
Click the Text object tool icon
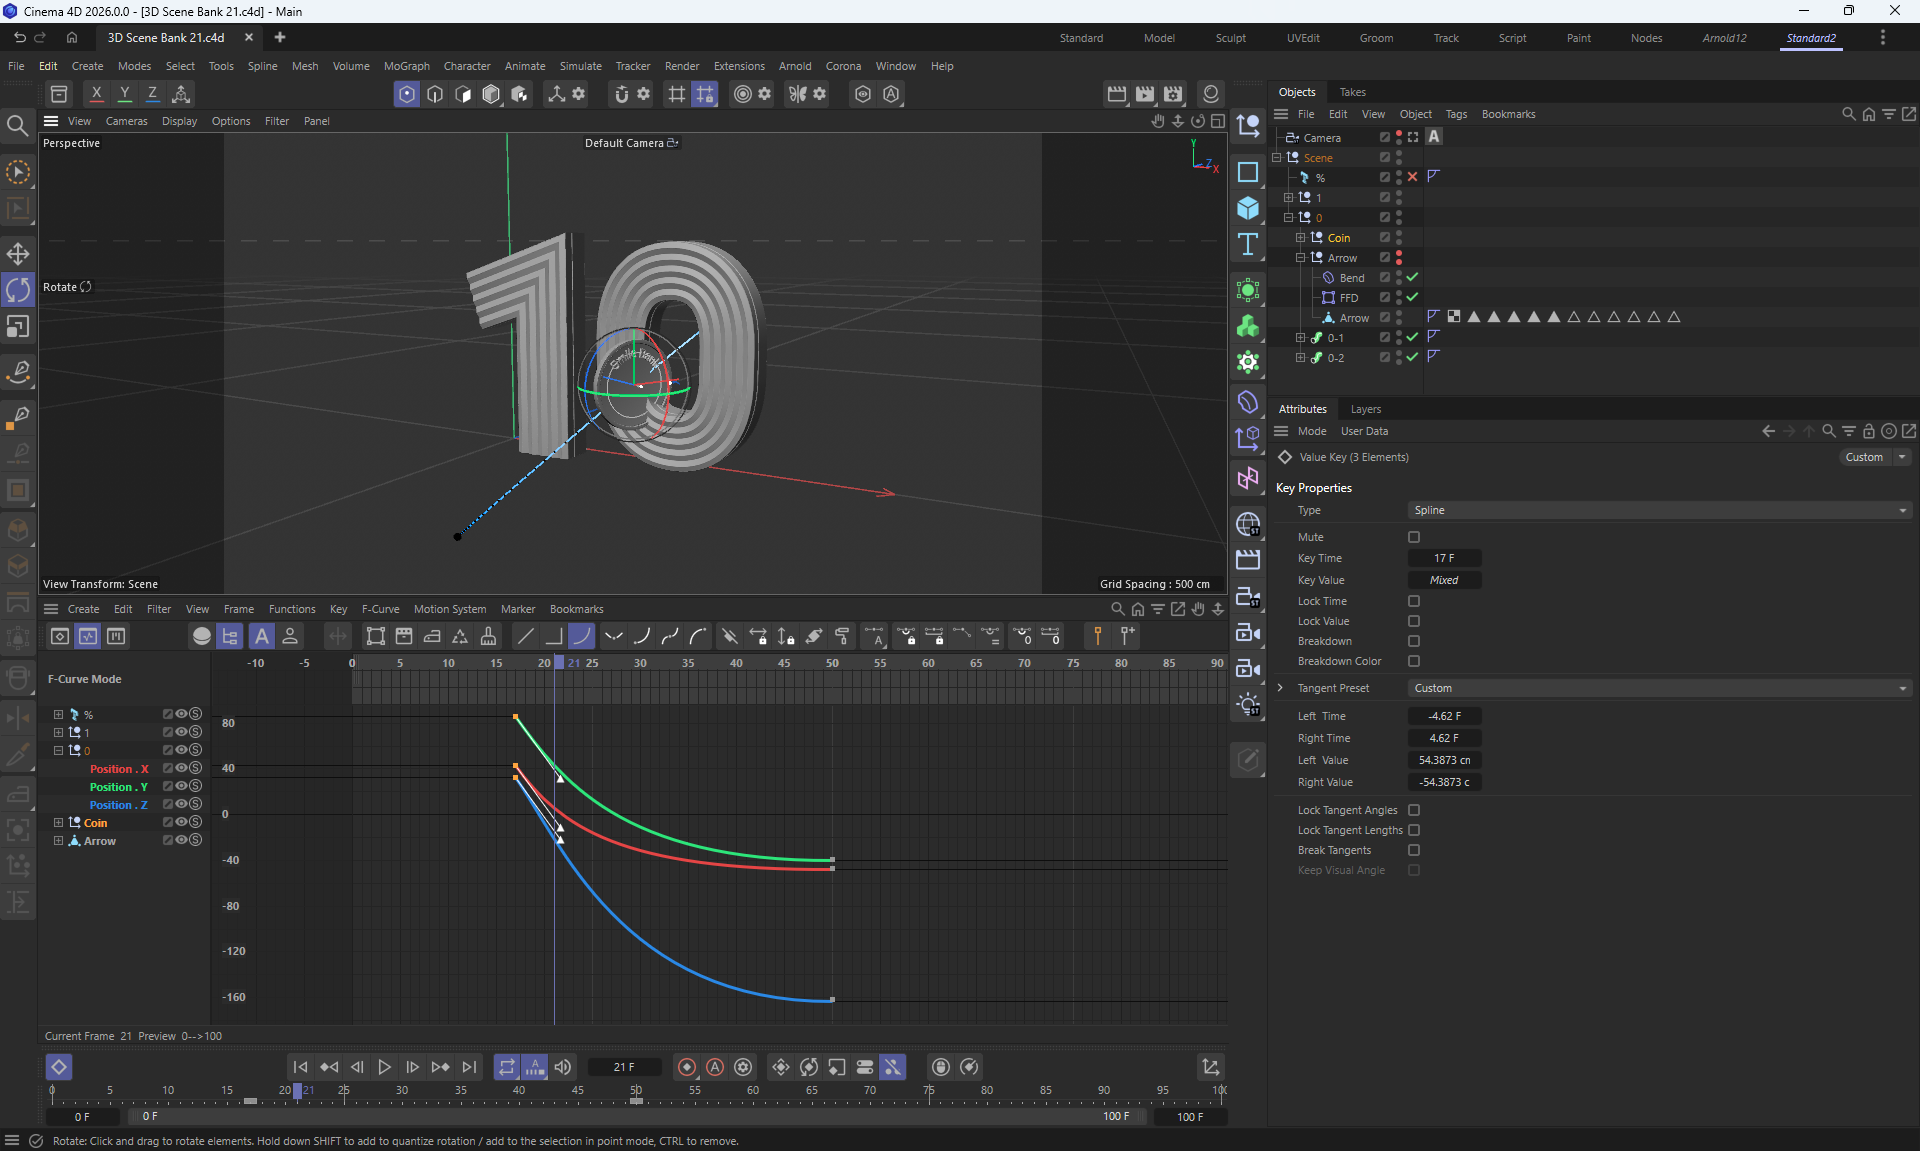click(1247, 245)
